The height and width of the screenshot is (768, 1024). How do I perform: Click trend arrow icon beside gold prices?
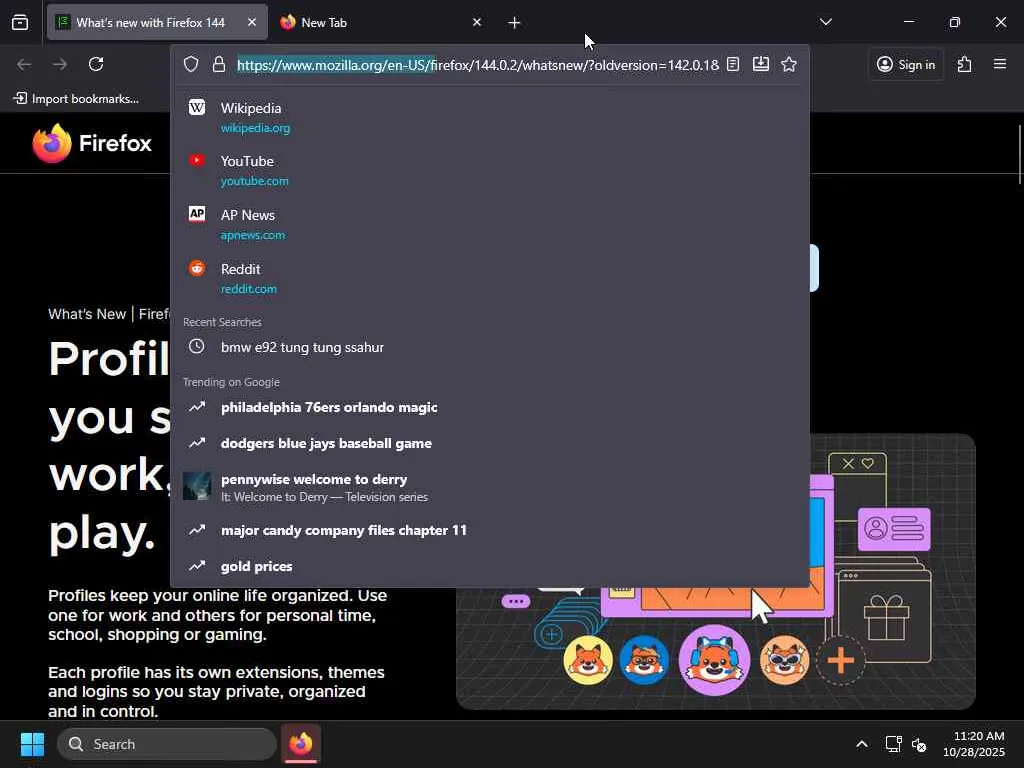point(197,566)
